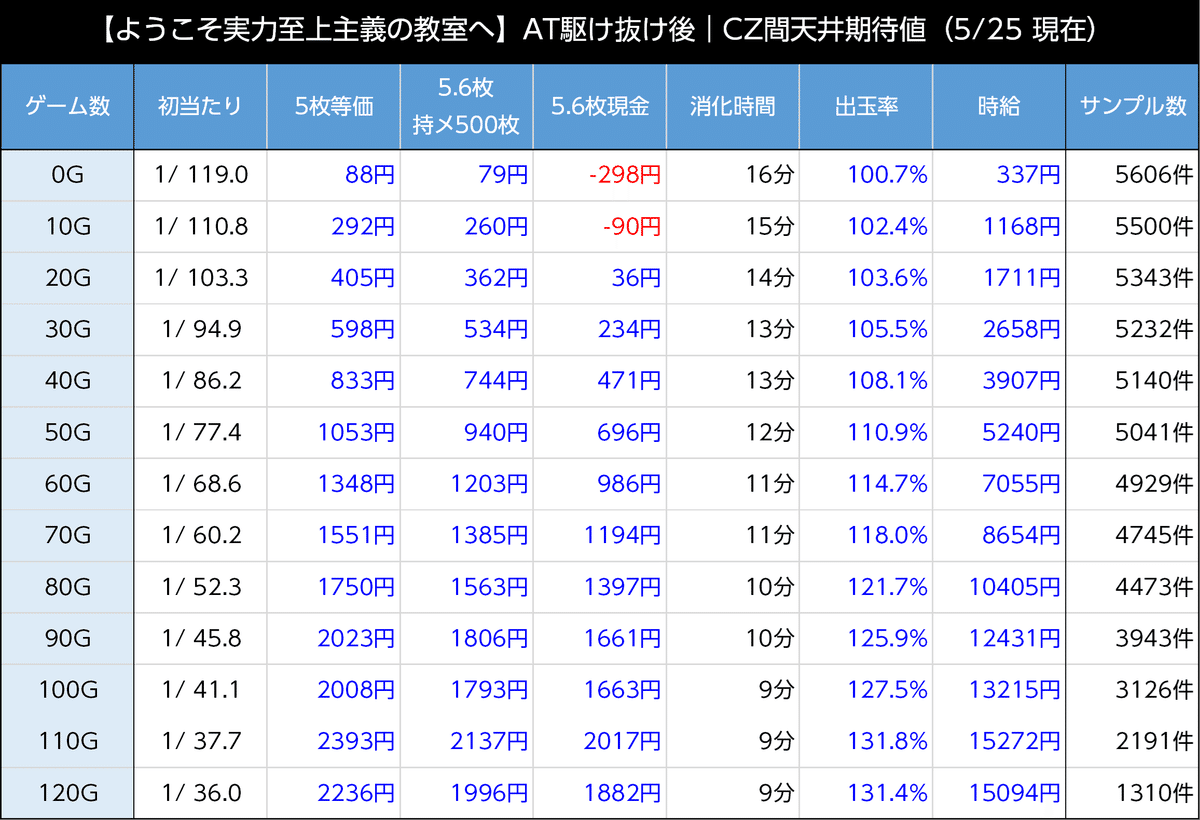Click the 1/ 52.3 probability cell
The image size is (1200, 820).
click(200, 587)
